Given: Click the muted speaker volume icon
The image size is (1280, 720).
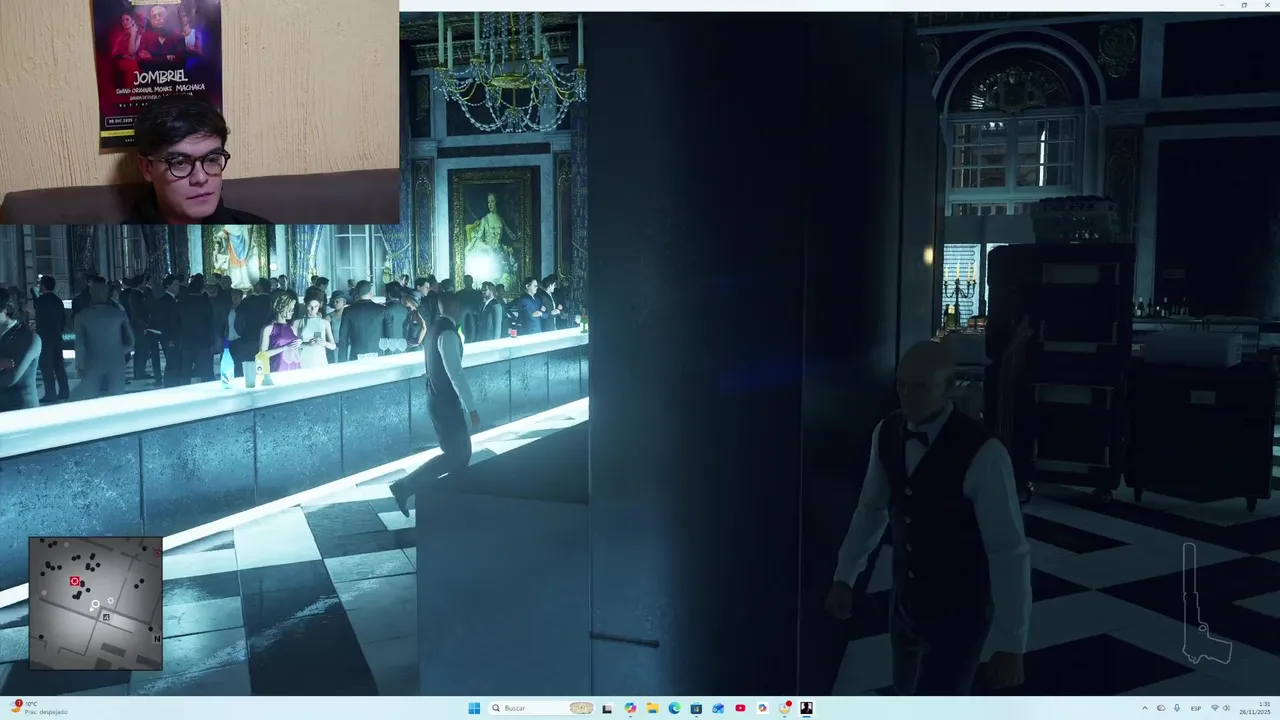Looking at the screenshot, I should point(1226,708).
